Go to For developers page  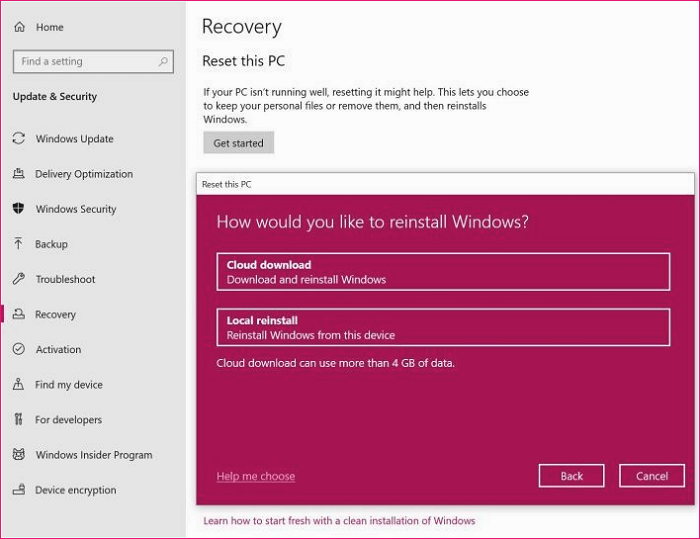pos(68,420)
